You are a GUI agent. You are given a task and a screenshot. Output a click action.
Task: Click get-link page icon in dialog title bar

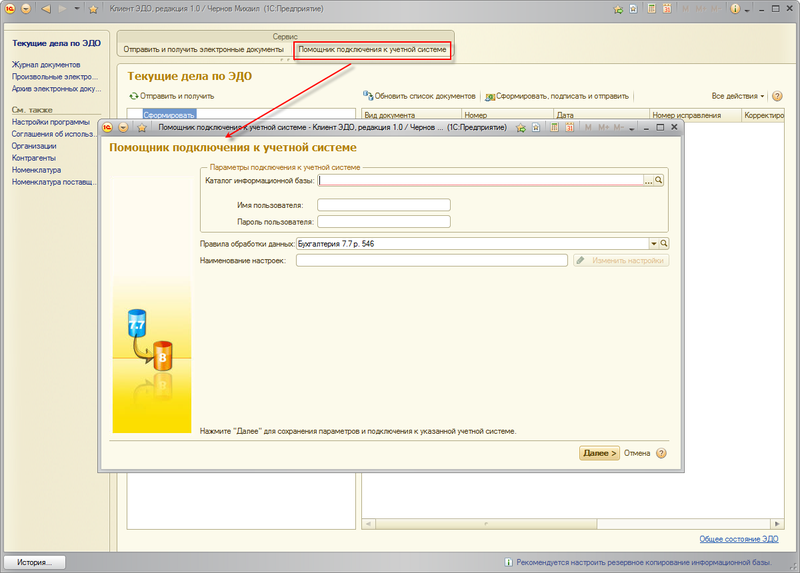536,128
